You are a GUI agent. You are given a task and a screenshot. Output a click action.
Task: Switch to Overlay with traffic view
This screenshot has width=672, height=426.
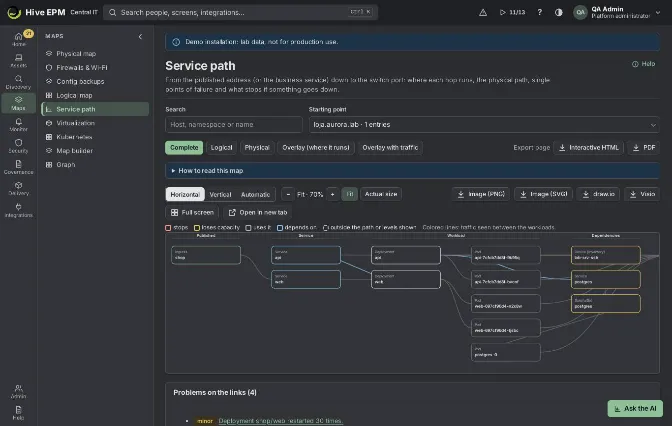tap(390, 147)
